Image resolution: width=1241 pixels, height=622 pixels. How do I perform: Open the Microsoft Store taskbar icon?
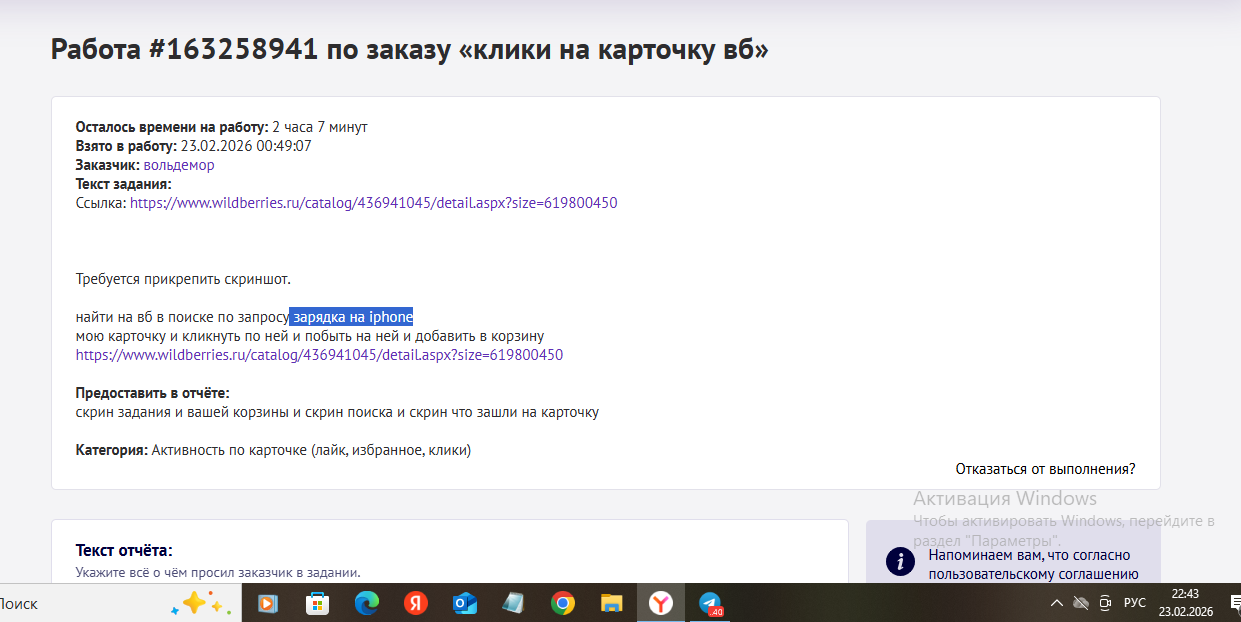[x=317, y=603]
